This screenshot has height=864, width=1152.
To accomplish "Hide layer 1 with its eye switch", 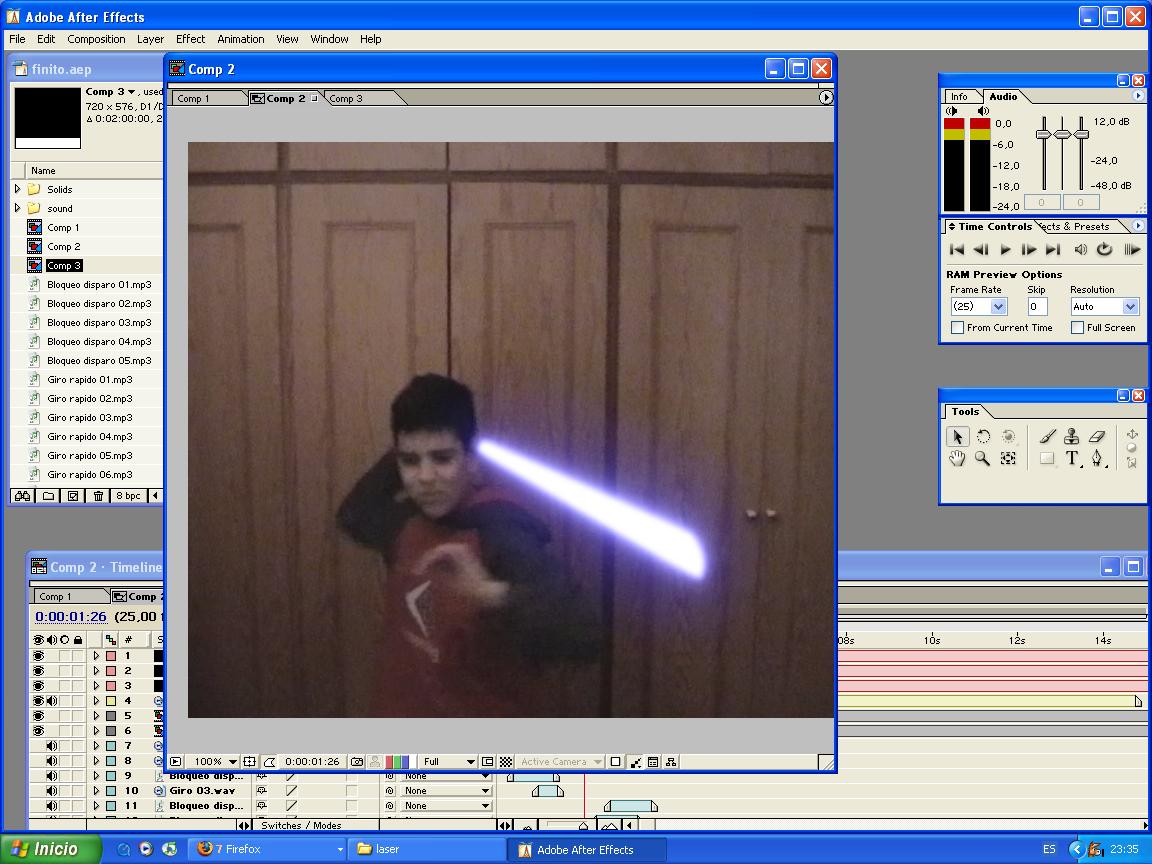I will coord(38,656).
